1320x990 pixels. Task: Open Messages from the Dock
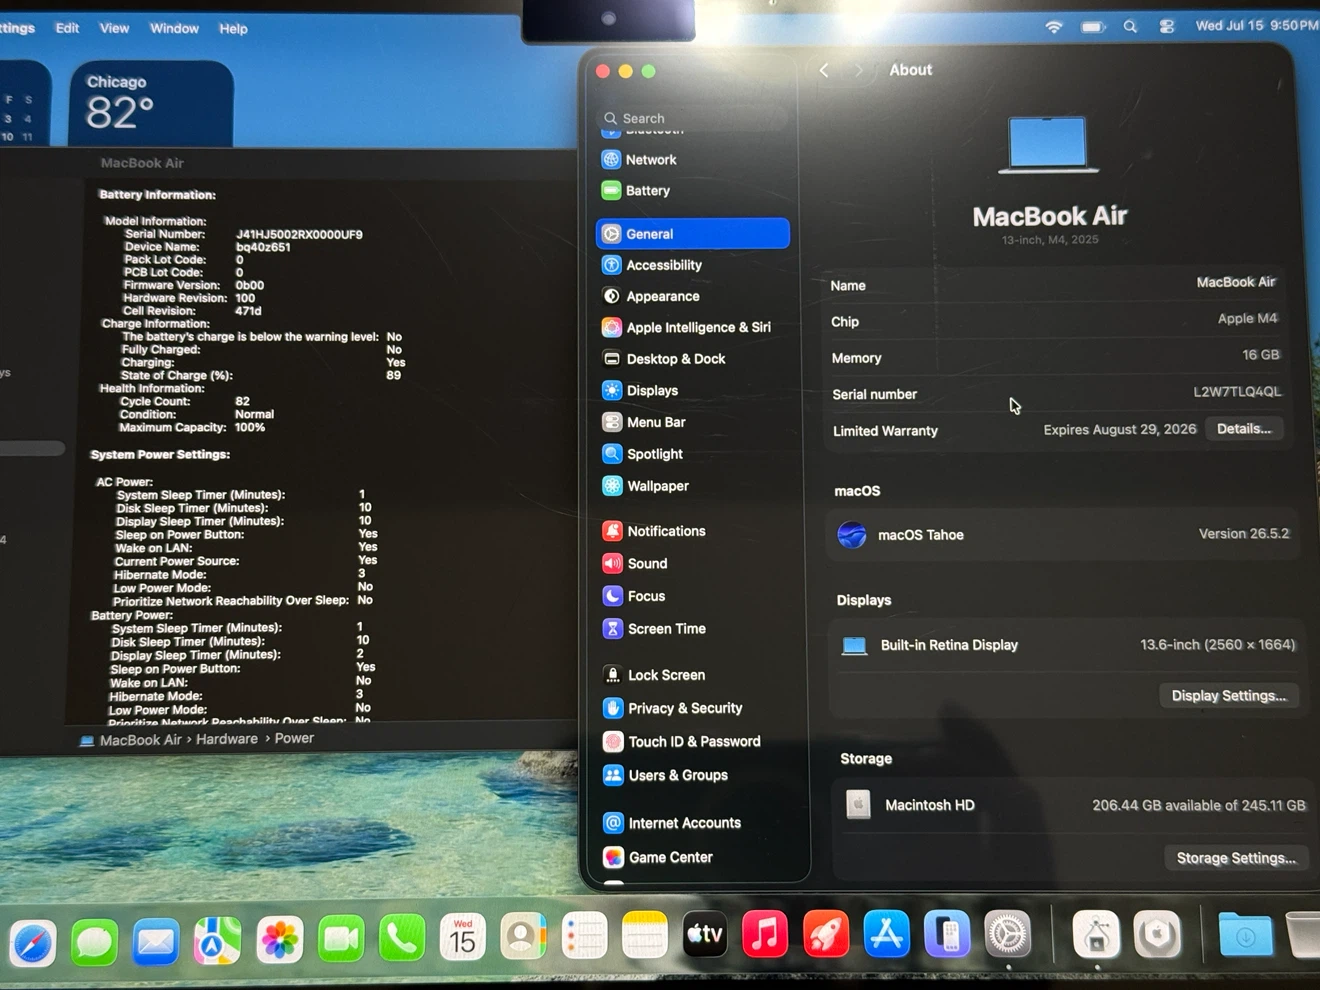[95, 942]
